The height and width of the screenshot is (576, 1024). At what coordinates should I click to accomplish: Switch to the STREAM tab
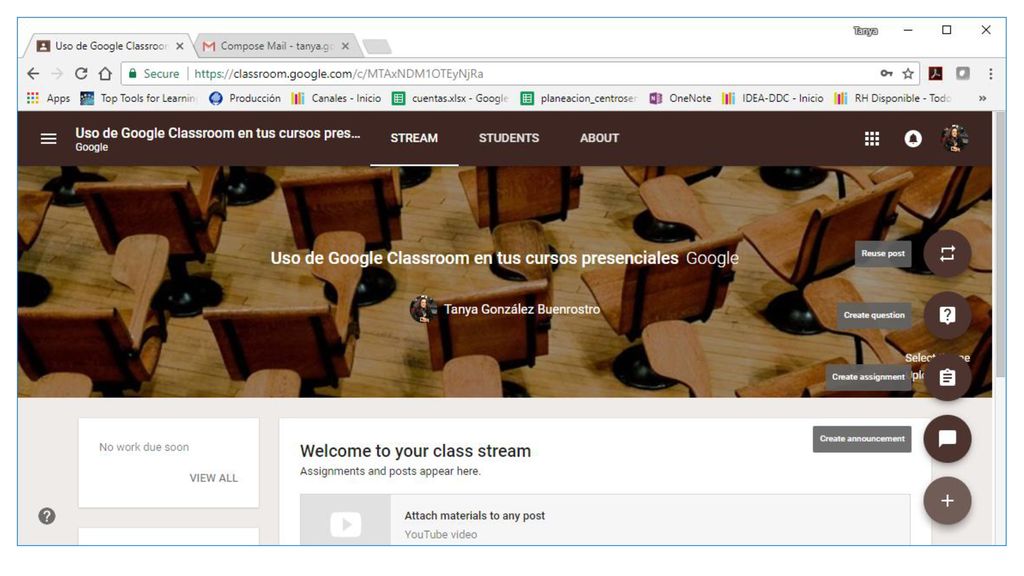click(x=414, y=138)
